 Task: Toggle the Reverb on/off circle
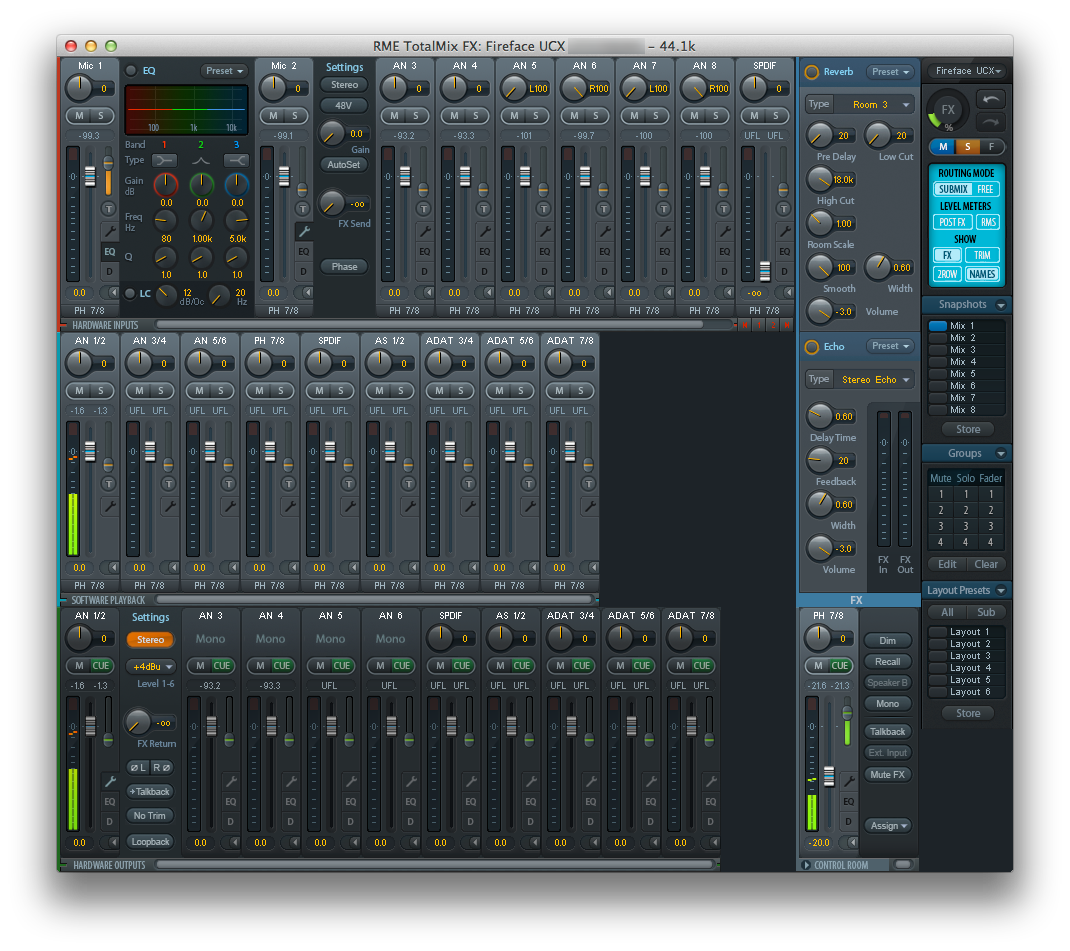coord(811,72)
